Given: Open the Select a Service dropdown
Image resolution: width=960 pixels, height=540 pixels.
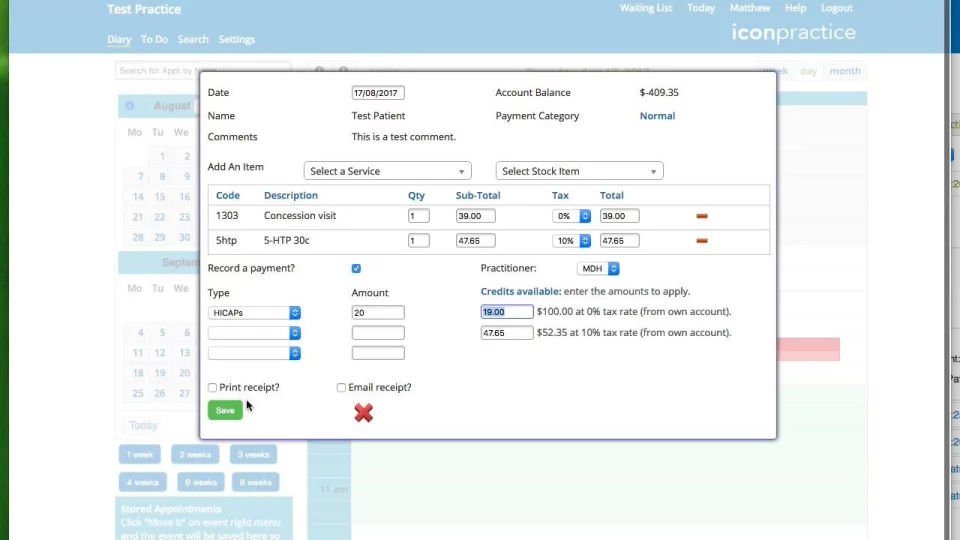Looking at the screenshot, I should pos(387,171).
